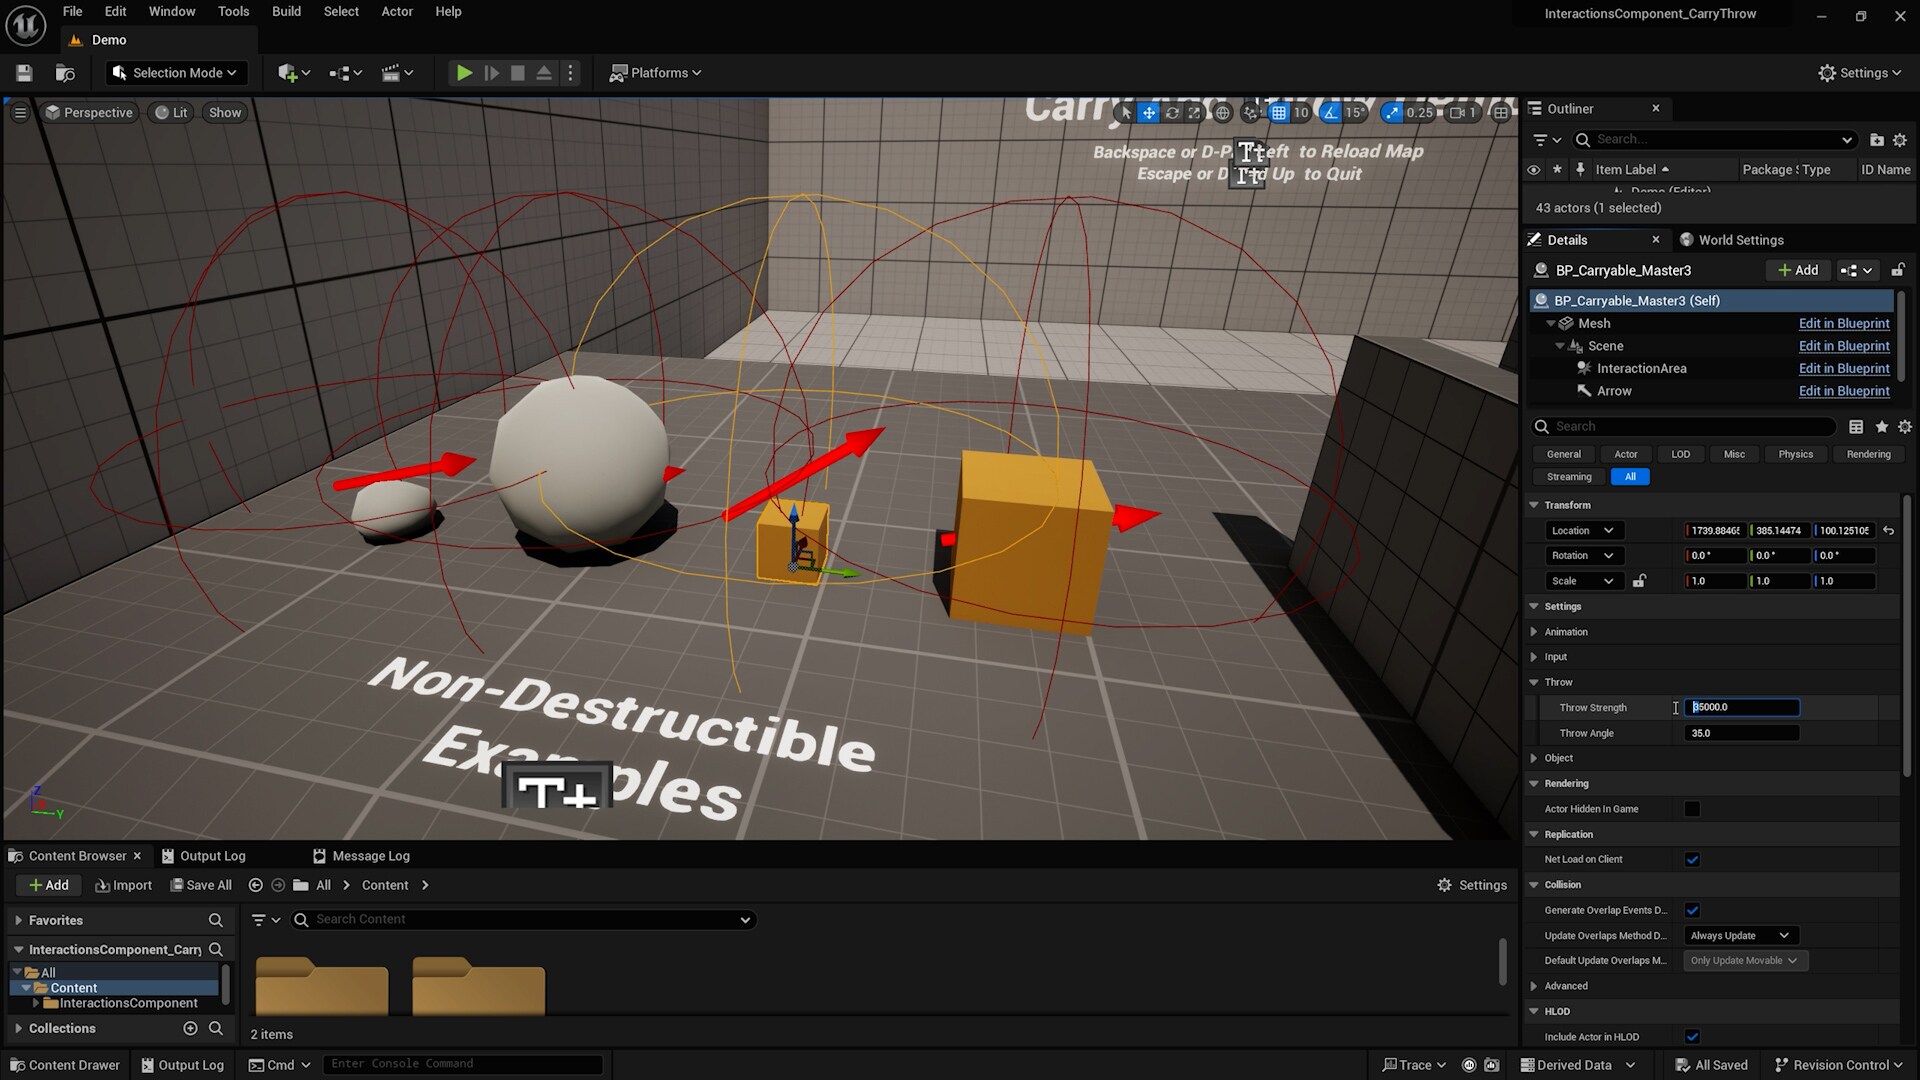
Task: Click the Save current level icon
Action: pos(24,73)
